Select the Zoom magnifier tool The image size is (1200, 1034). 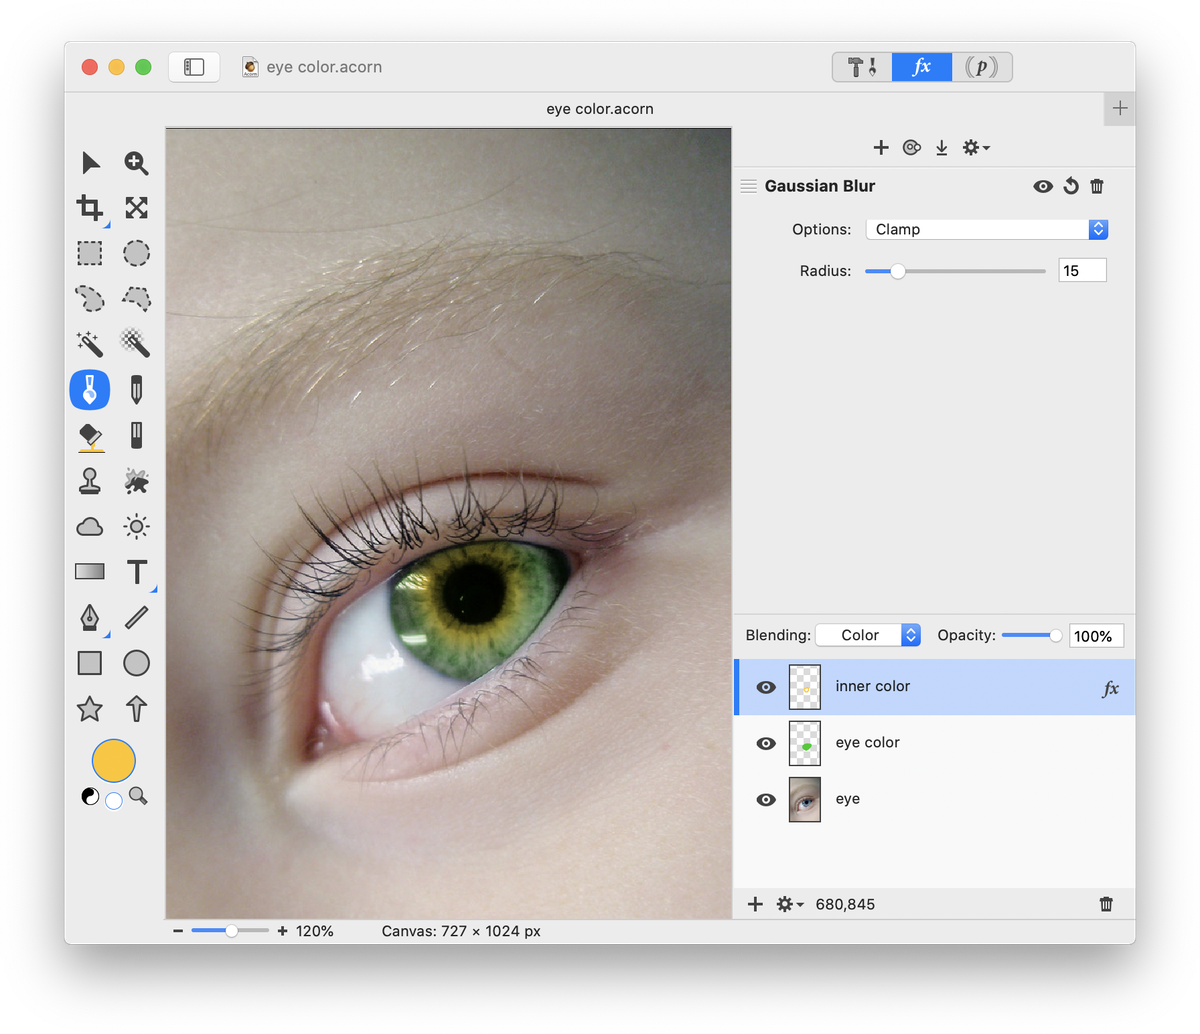pos(136,162)
